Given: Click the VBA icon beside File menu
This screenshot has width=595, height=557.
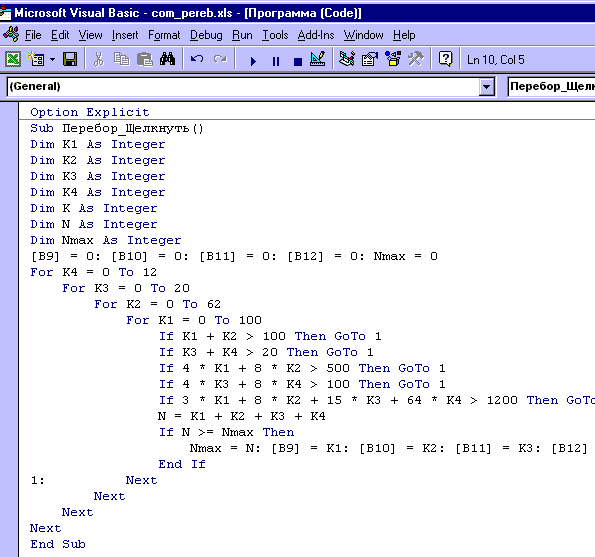Looking at the screenshot, I should click(x=11, y=34).
